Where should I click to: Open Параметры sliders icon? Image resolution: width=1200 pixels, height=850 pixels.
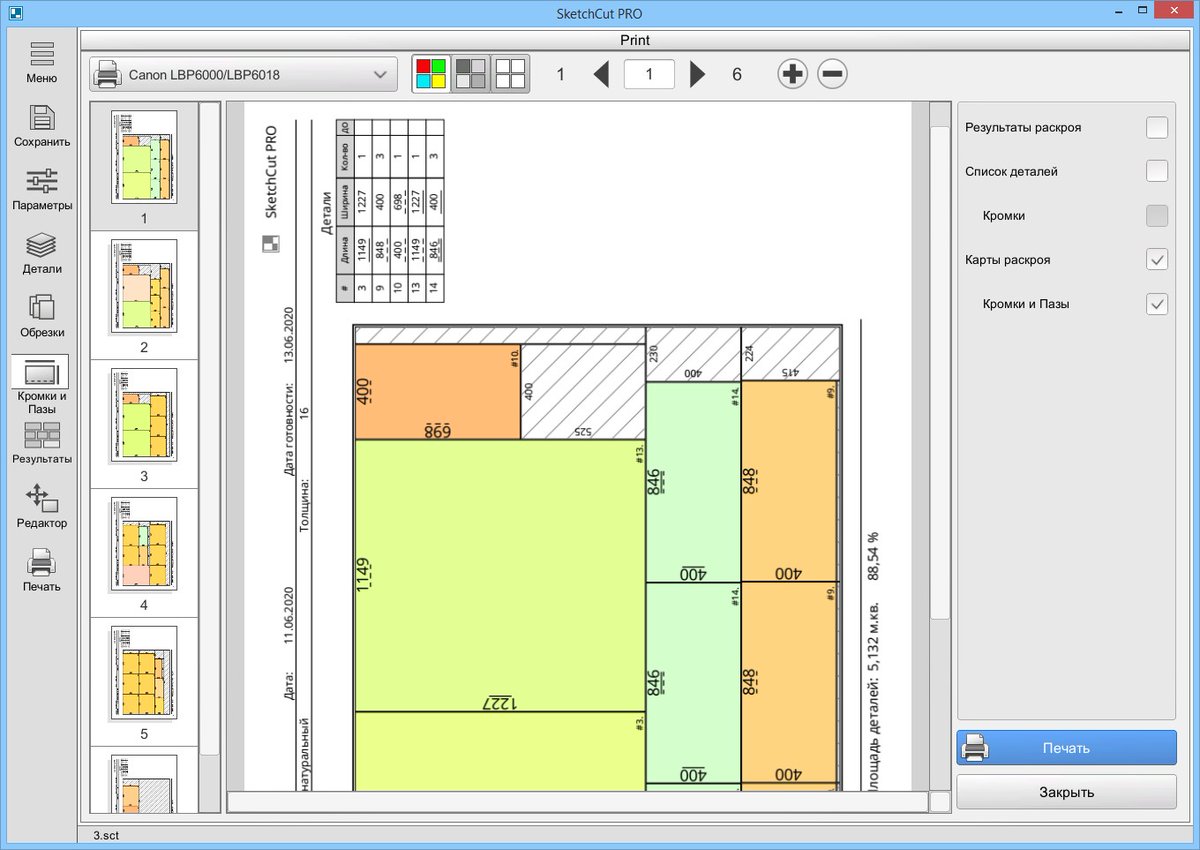[x=41, y=181]
